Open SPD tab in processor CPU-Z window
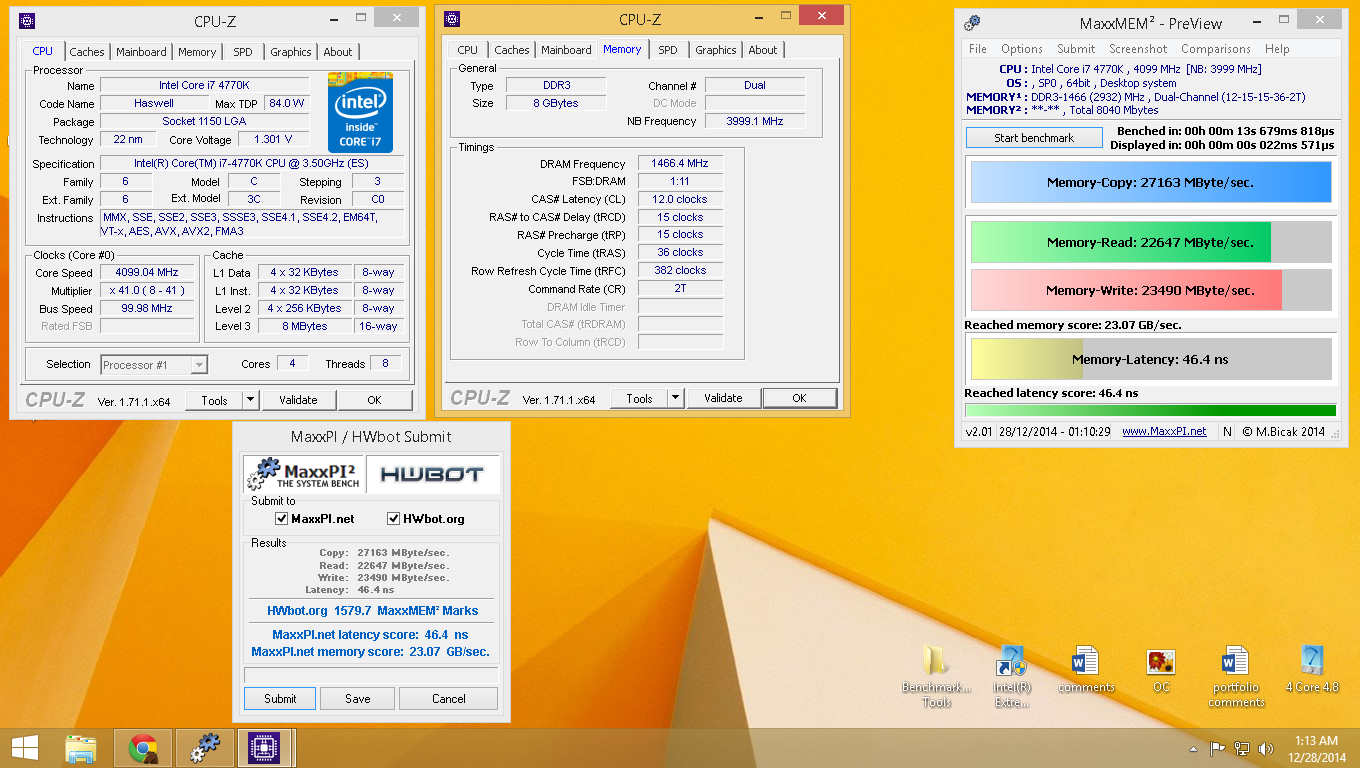 [x=243, y=52]
